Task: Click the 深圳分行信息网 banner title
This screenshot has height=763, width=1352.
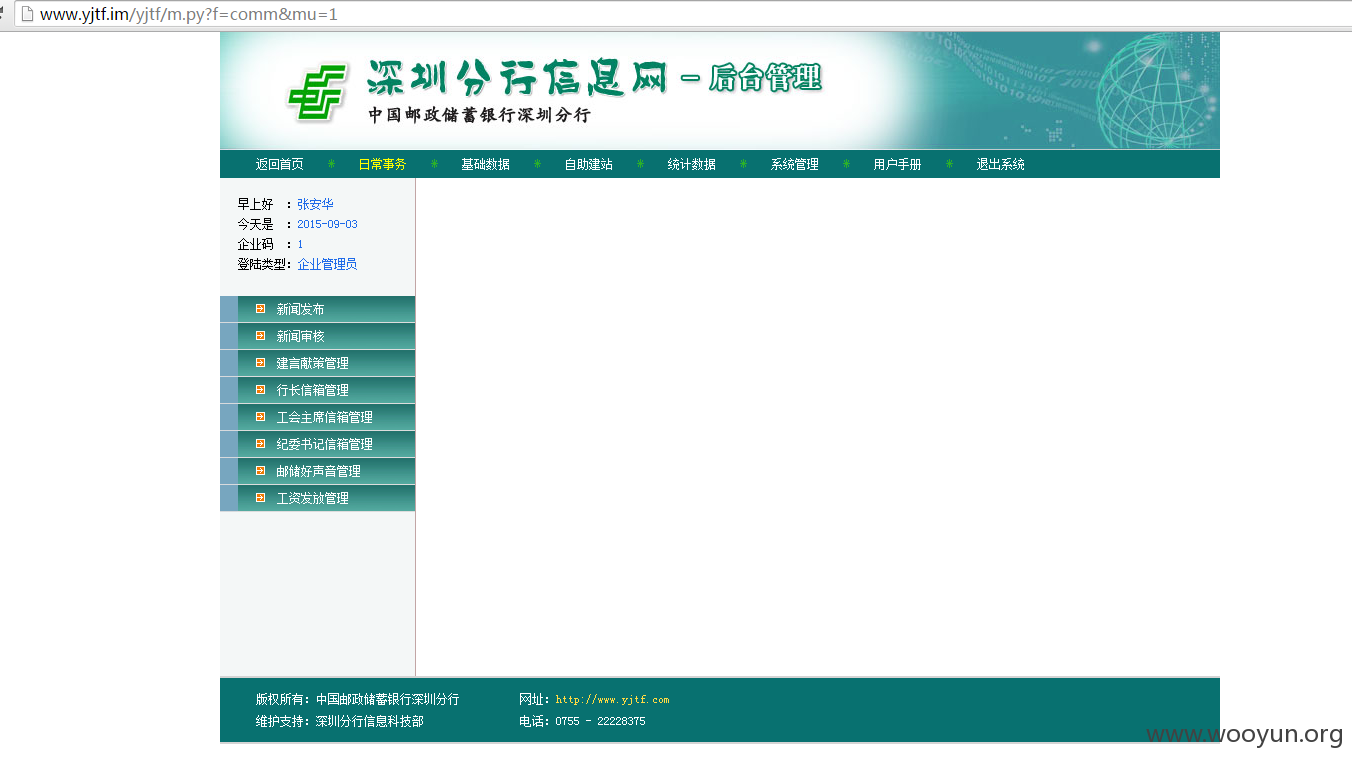Action: [x=516, y=78]
